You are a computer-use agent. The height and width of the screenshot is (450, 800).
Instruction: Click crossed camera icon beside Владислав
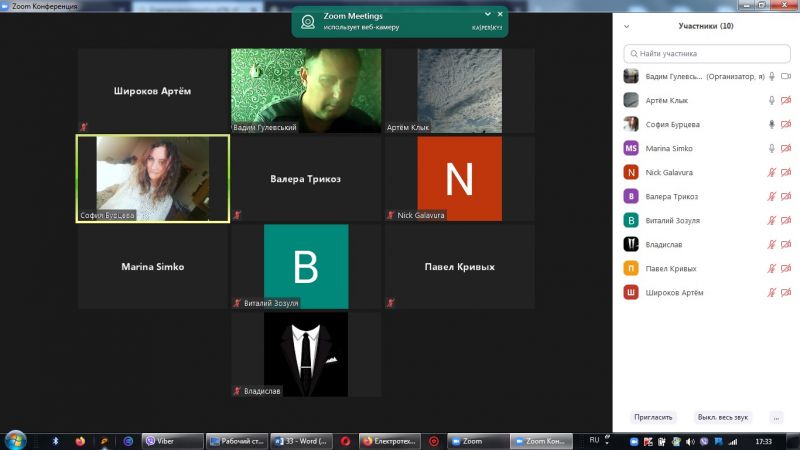point(786,244)
